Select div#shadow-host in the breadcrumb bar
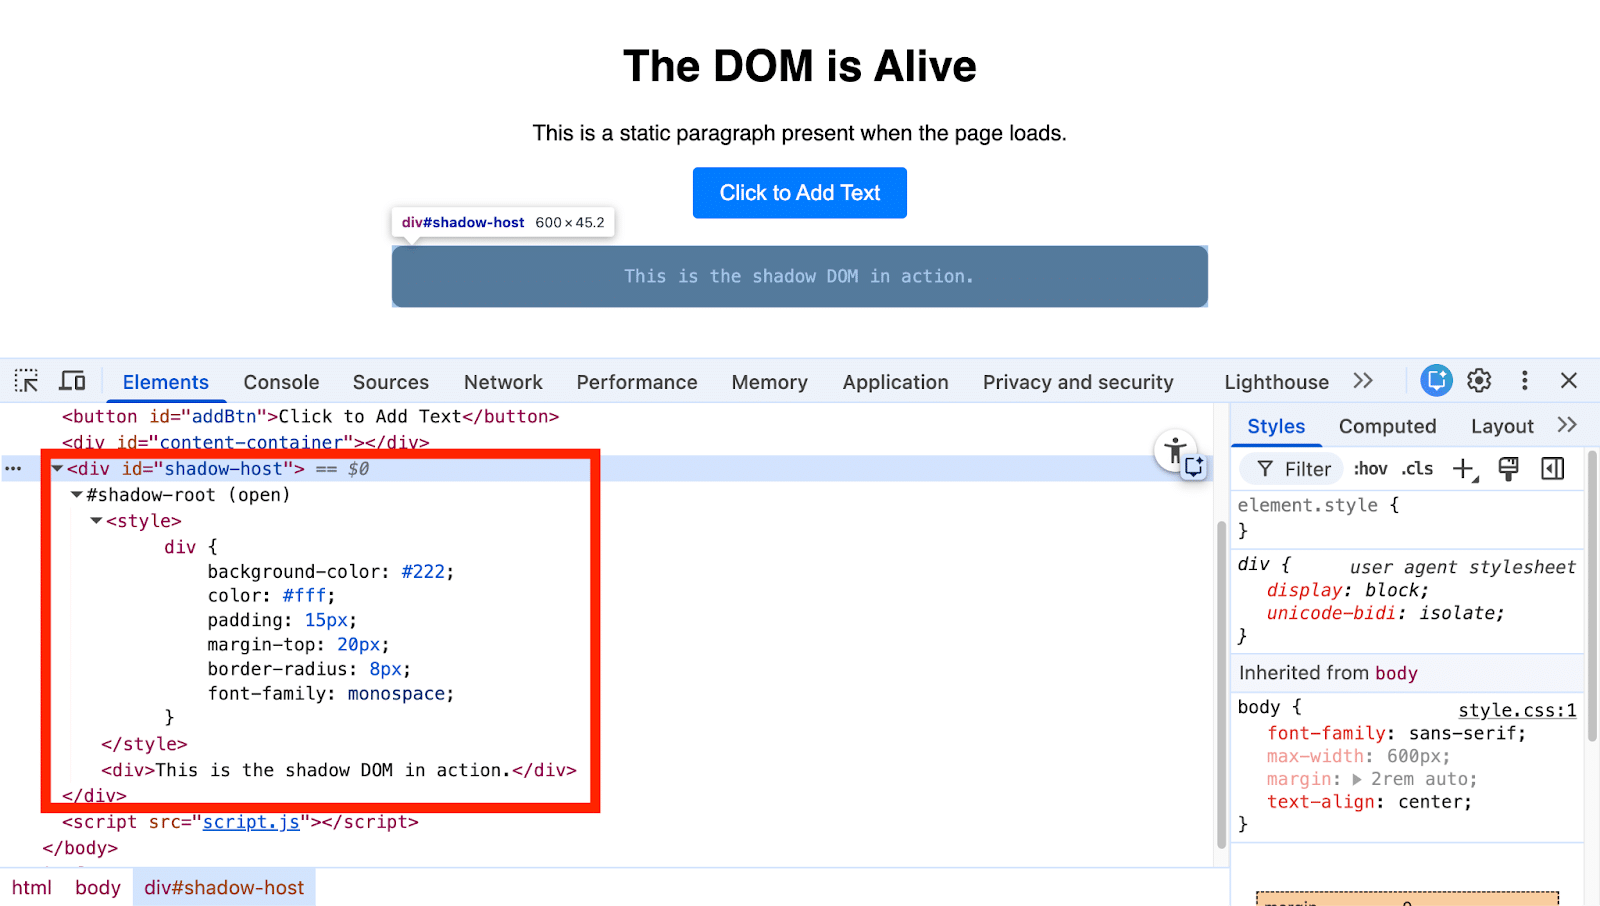 click(224, 887)
